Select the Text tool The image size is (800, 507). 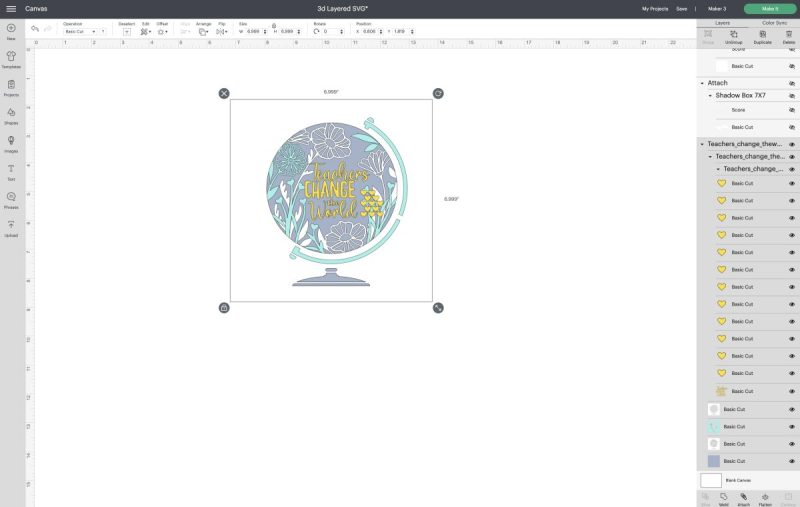pos(11,168)
